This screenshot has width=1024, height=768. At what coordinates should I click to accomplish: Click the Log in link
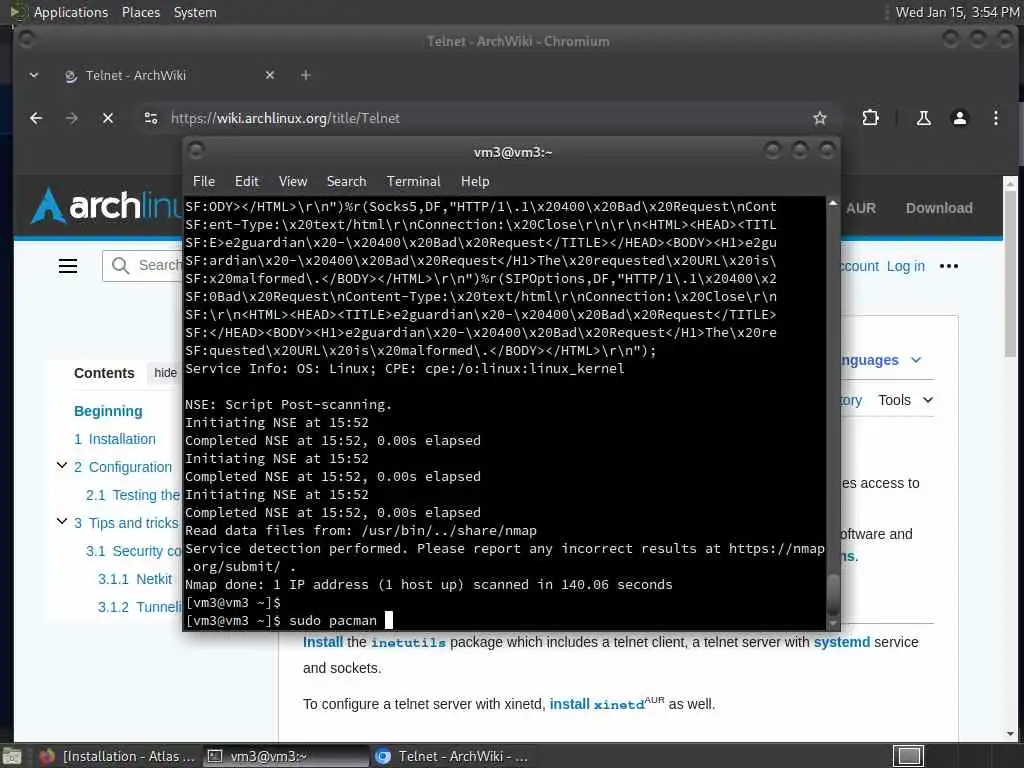[905, 266]
